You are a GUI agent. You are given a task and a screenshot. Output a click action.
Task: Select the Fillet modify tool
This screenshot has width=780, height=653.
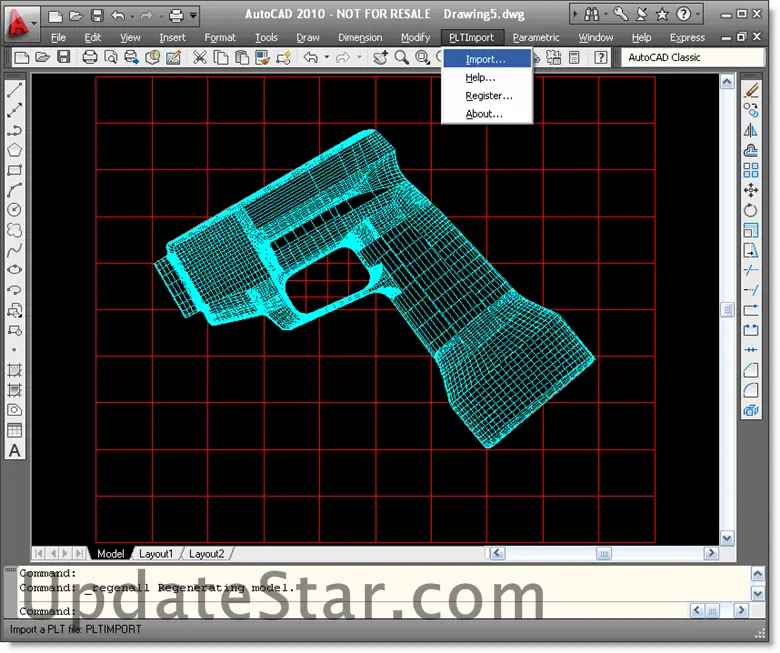[x=751, y=390]
